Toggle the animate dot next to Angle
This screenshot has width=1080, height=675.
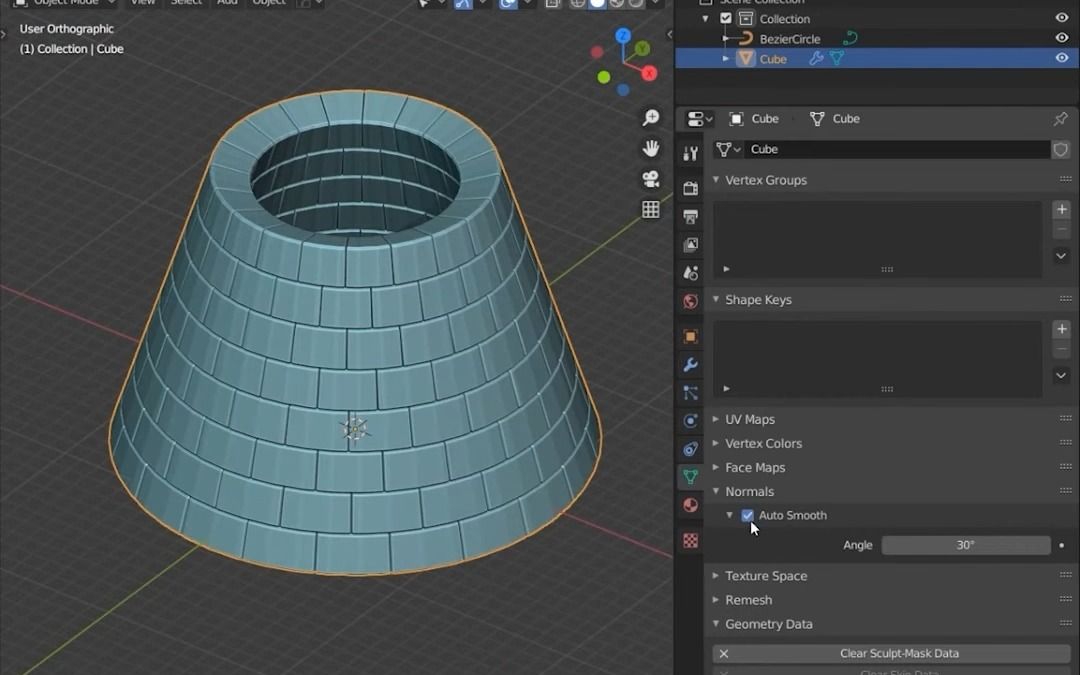tap(1061, 546)
